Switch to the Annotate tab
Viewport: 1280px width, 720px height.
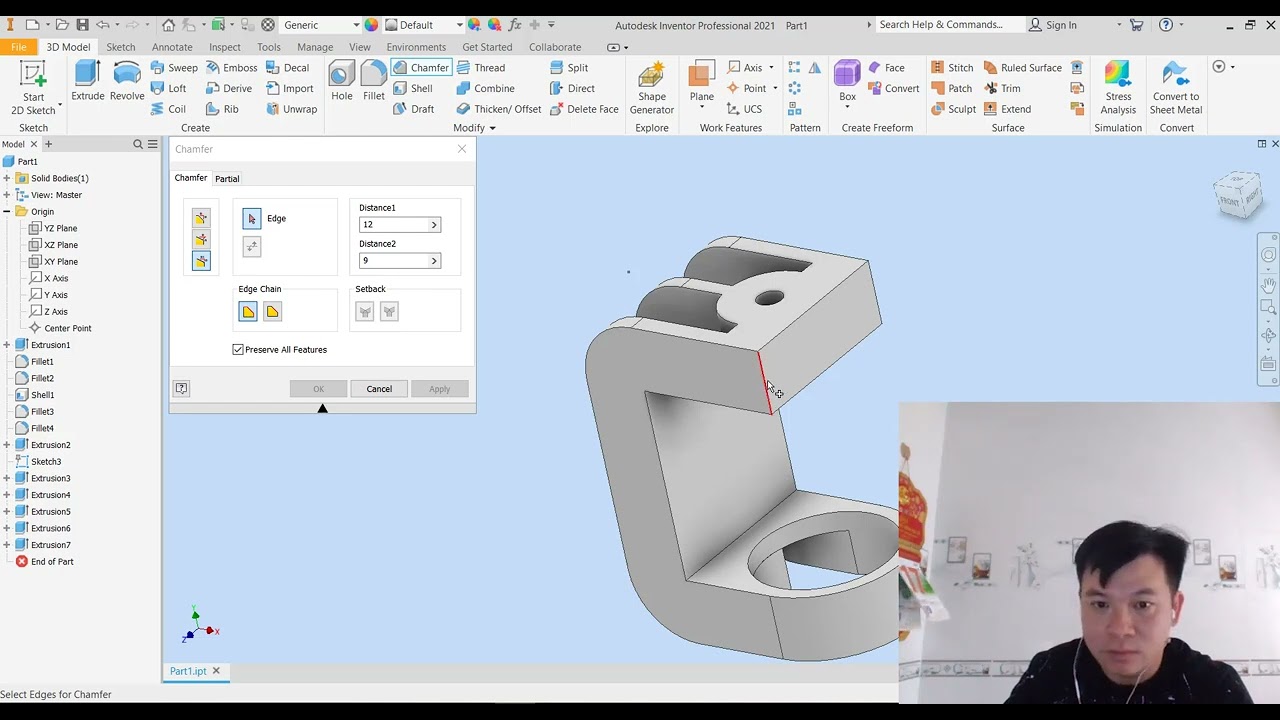(172, 47)
